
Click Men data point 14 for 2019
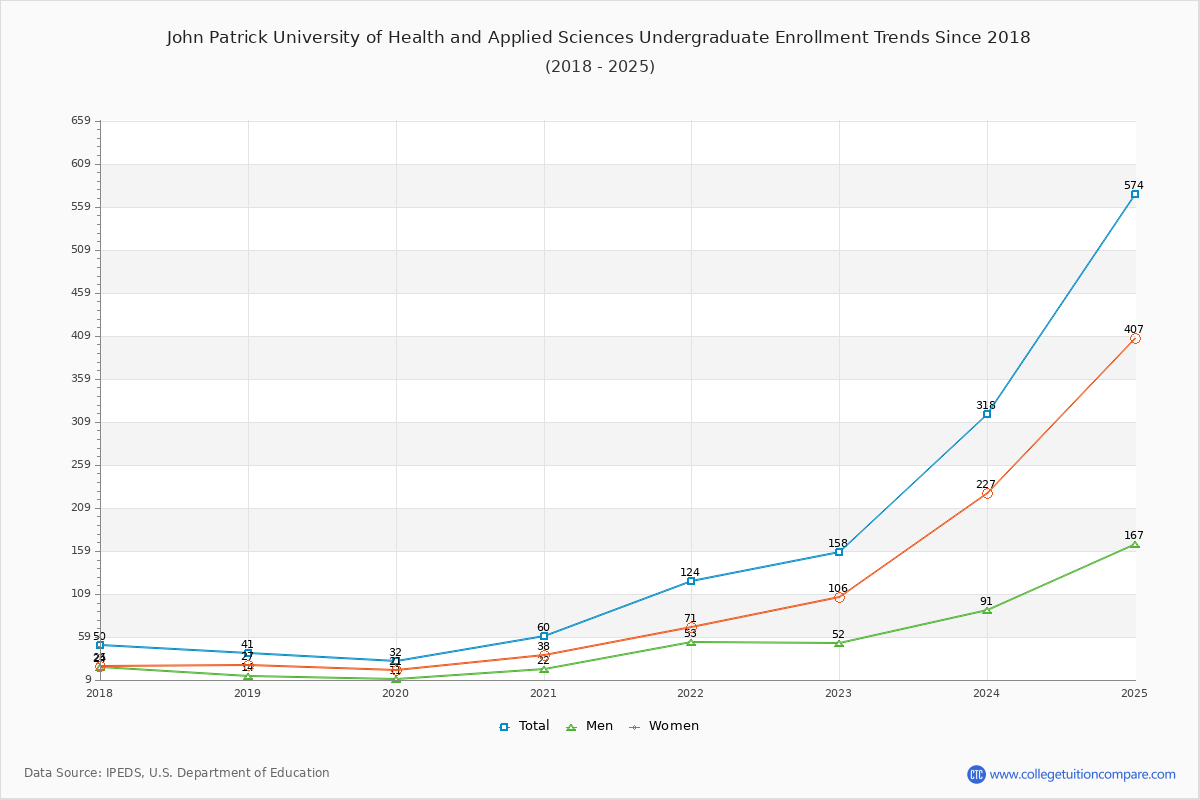click(x=248, y=676)
